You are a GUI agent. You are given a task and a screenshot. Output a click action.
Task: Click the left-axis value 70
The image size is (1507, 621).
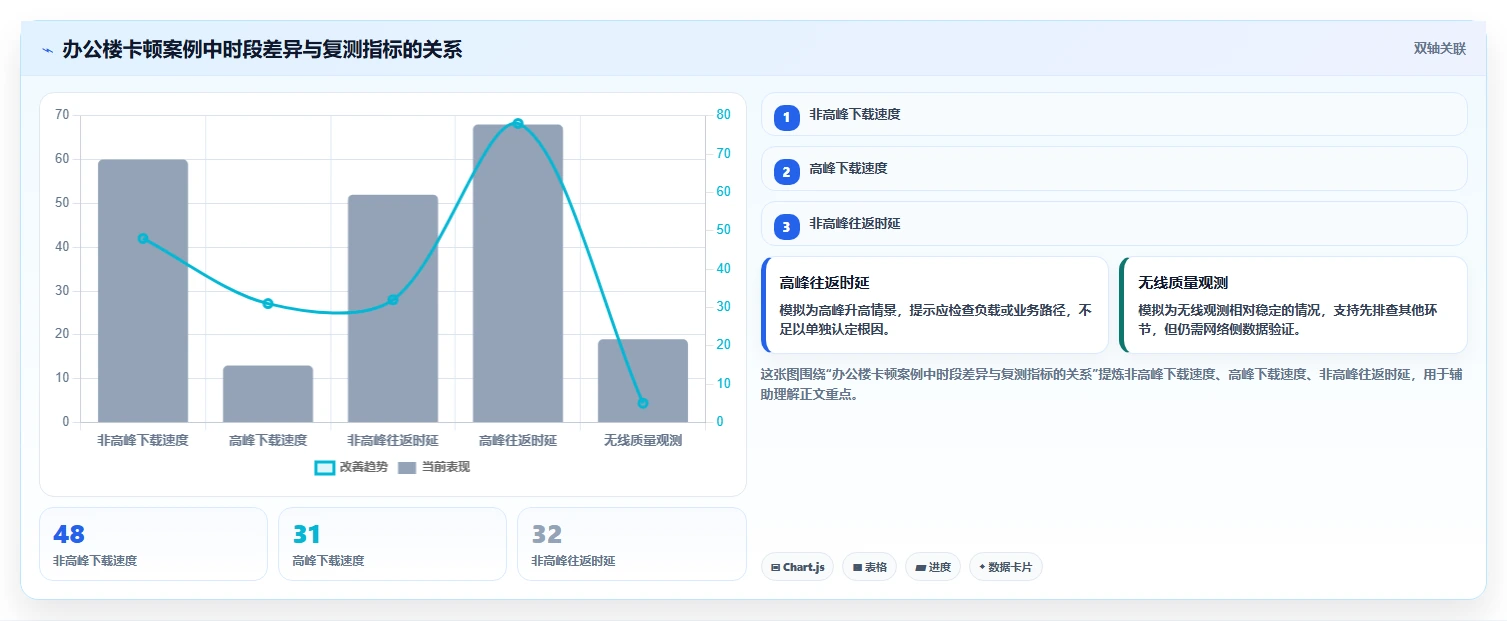[62, 115]
